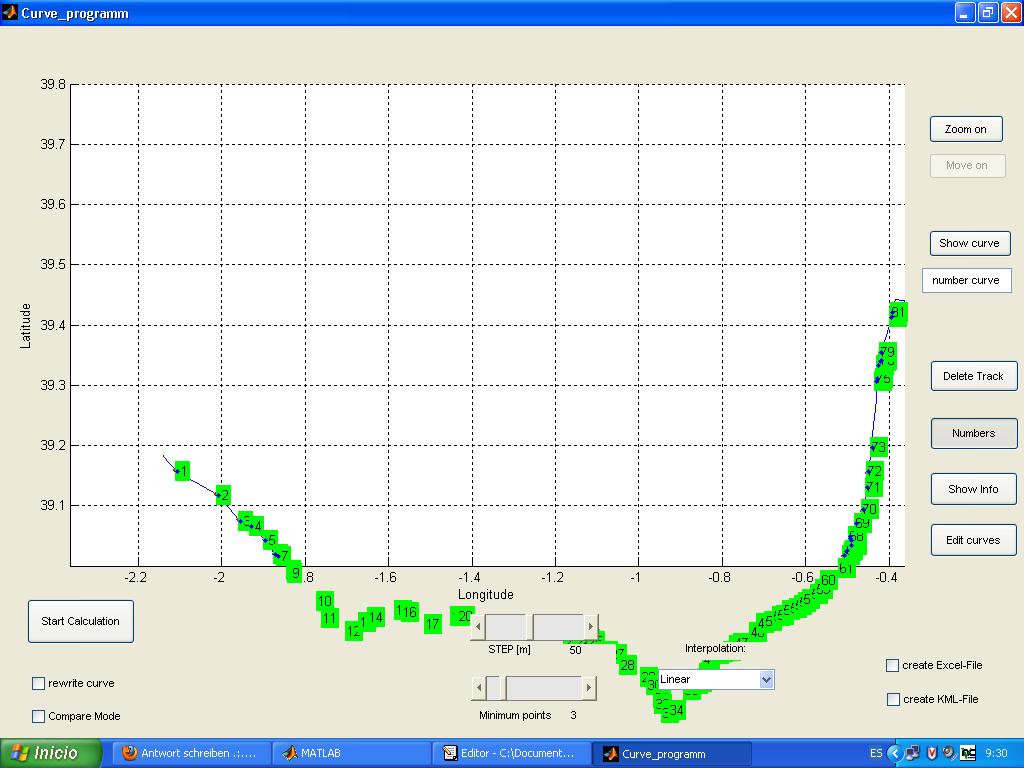
Task: Click the STEP slider left arrow
Action: click(478, 627)
